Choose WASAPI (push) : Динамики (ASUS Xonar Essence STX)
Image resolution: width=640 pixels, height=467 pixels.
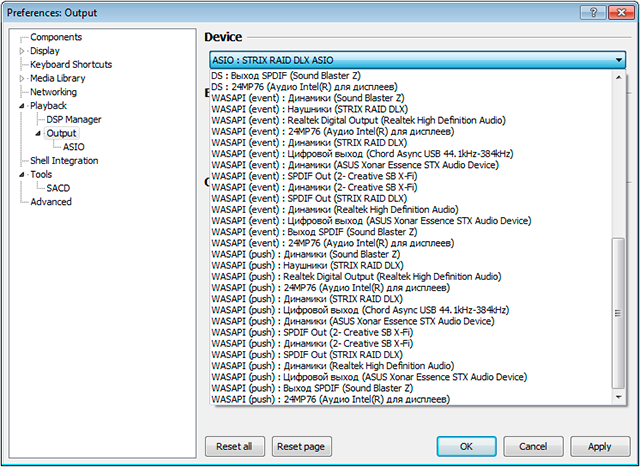click(x=411, y=321)
